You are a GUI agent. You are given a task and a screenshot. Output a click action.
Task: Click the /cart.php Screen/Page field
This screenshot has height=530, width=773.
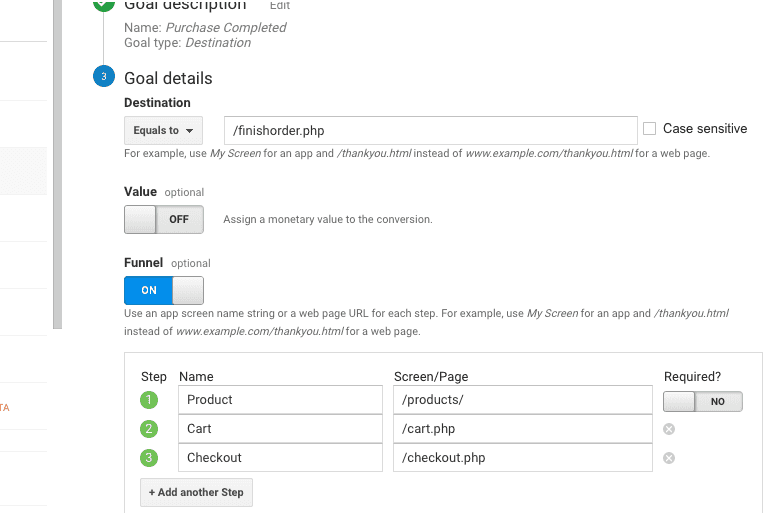click(x=523, y=429)
